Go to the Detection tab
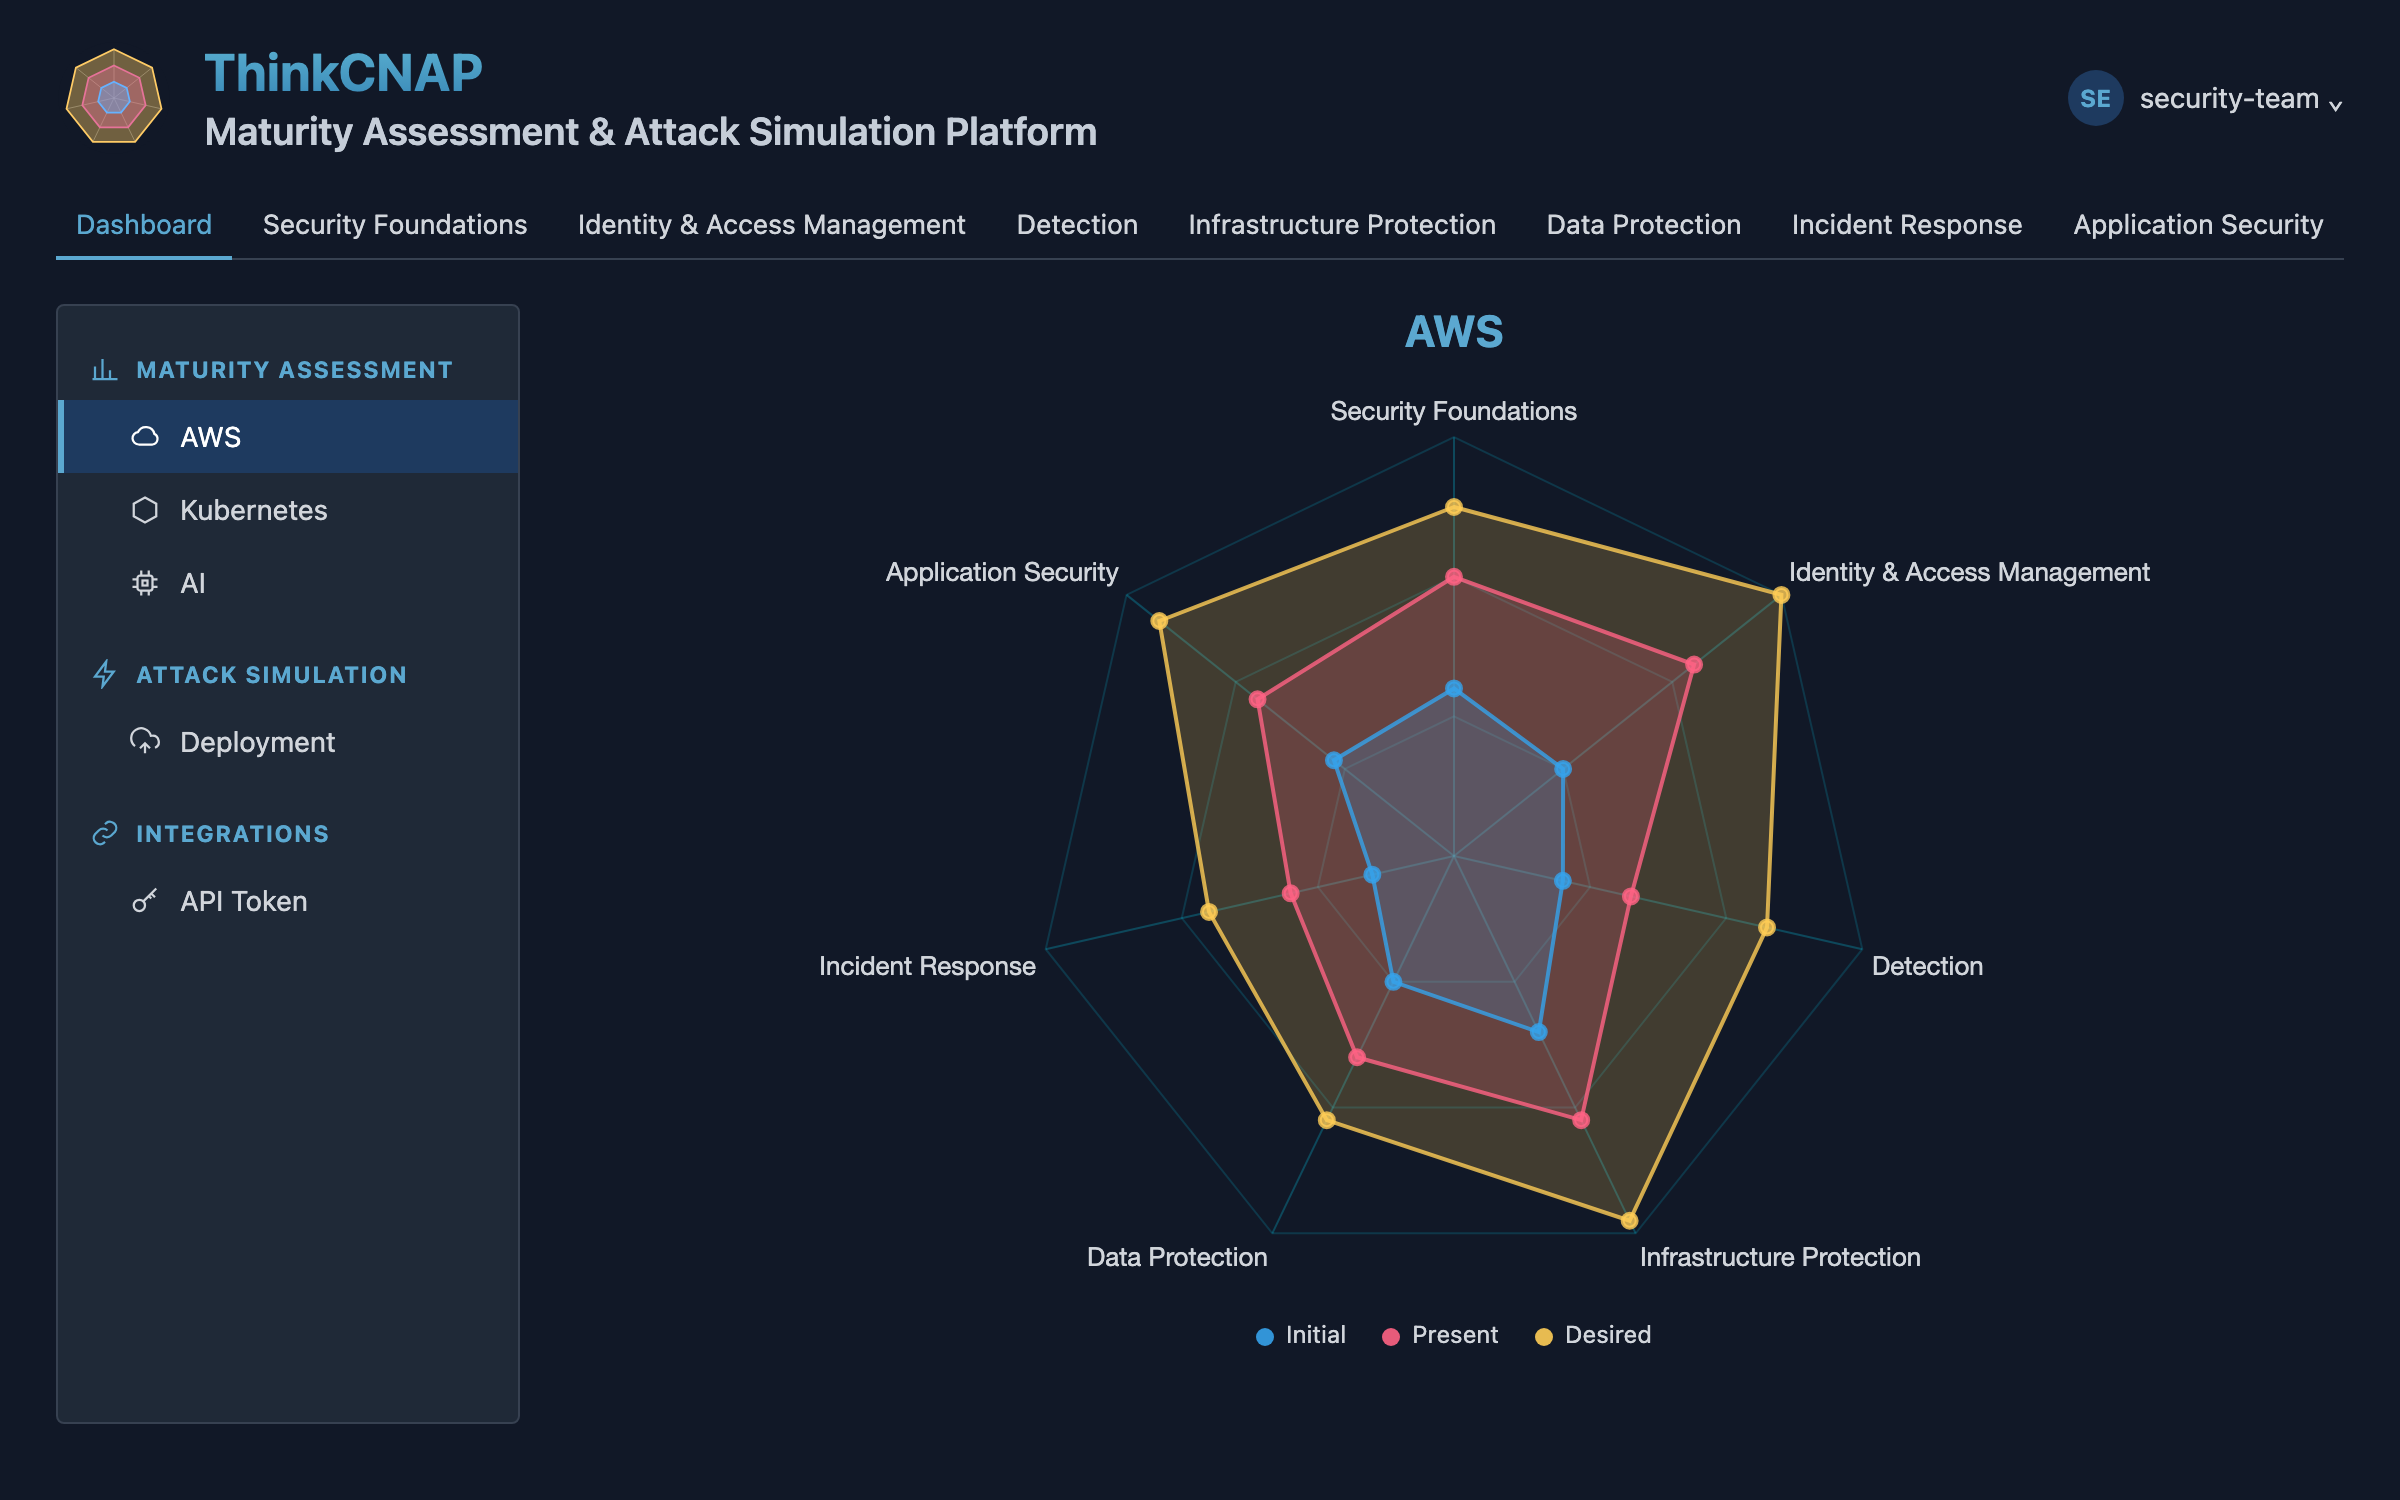The image size is (2400, 1500). (1077, 225)
